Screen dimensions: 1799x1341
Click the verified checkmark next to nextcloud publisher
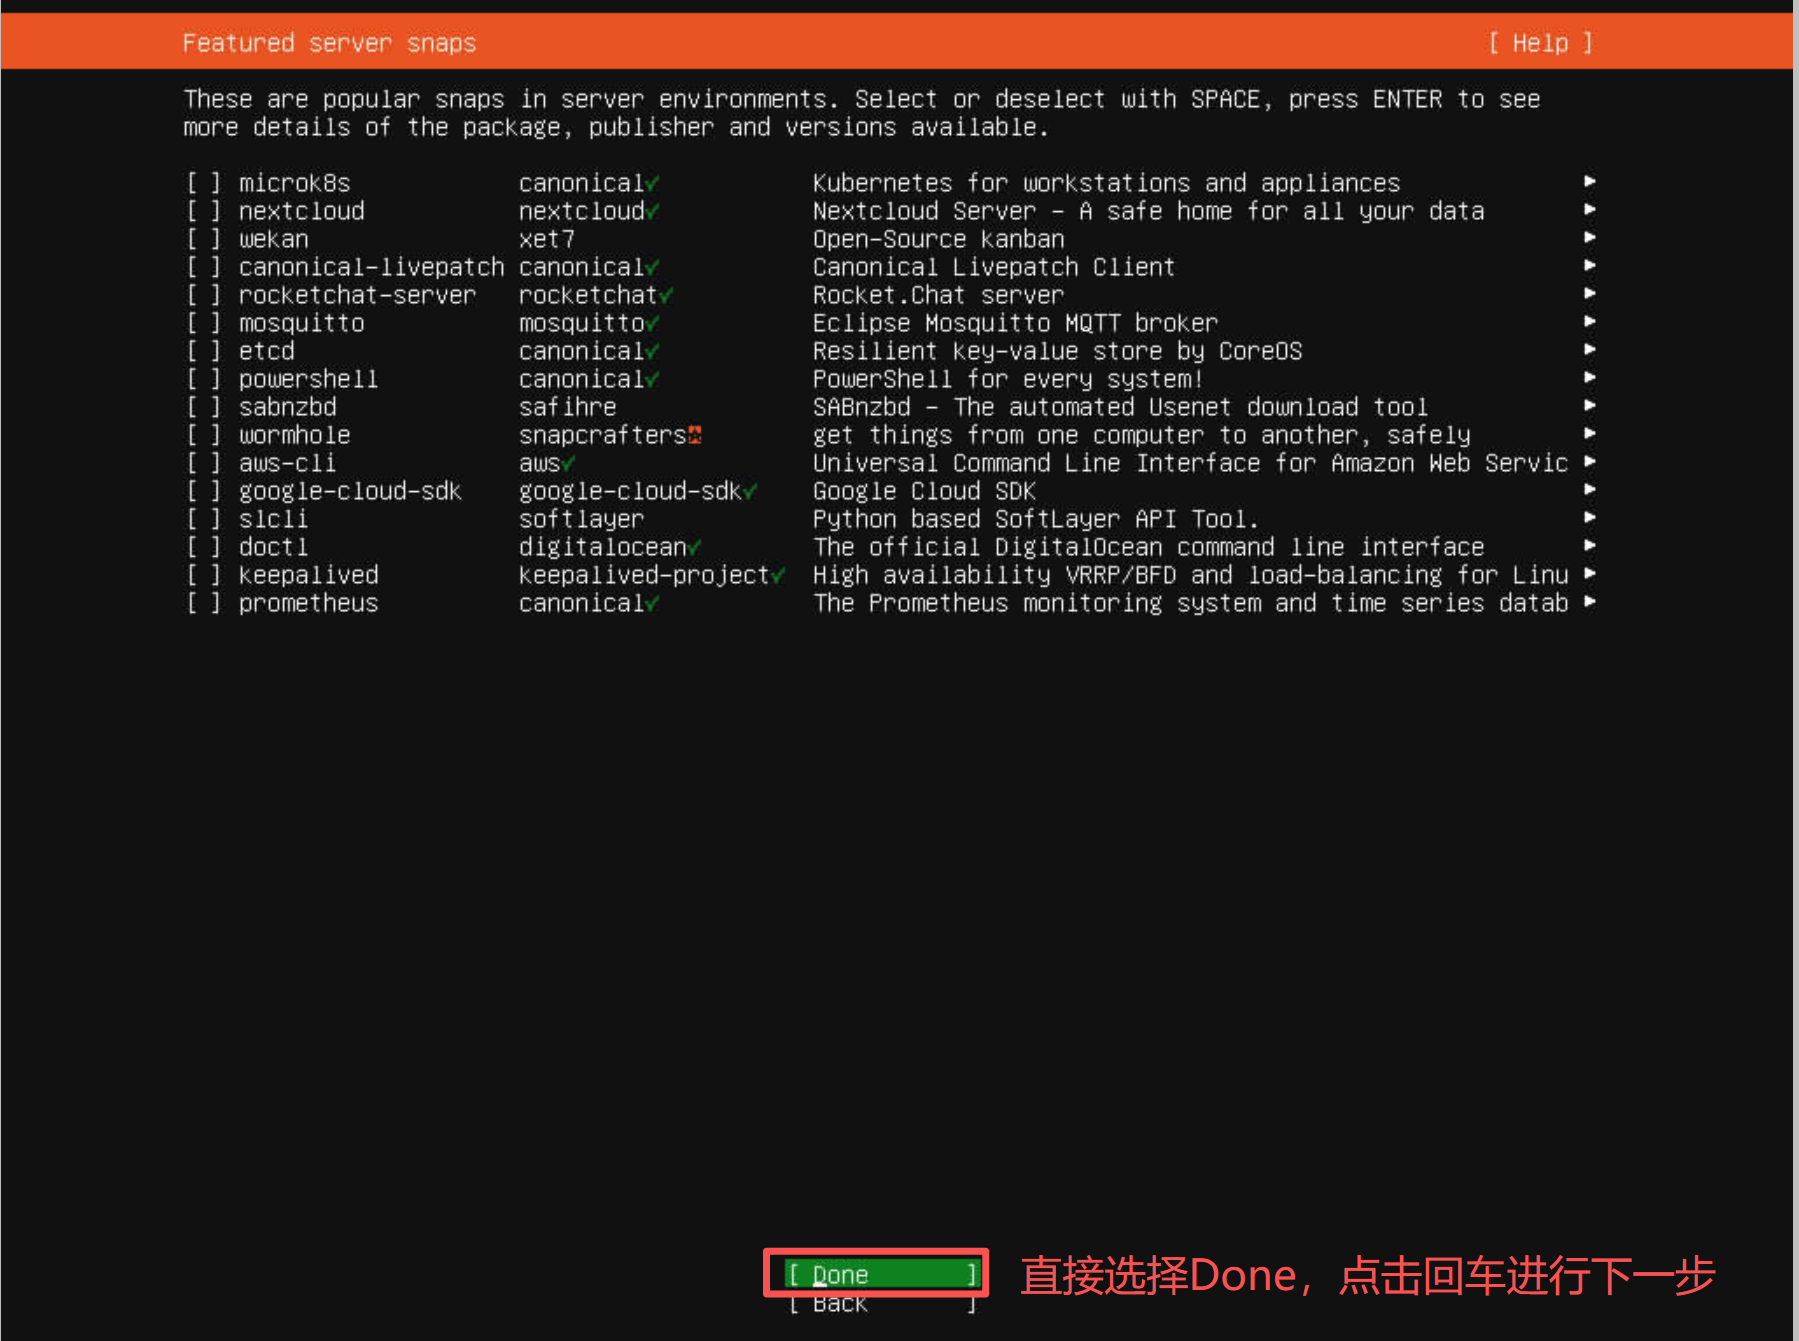pyautogui.click(x=653, y=211)
